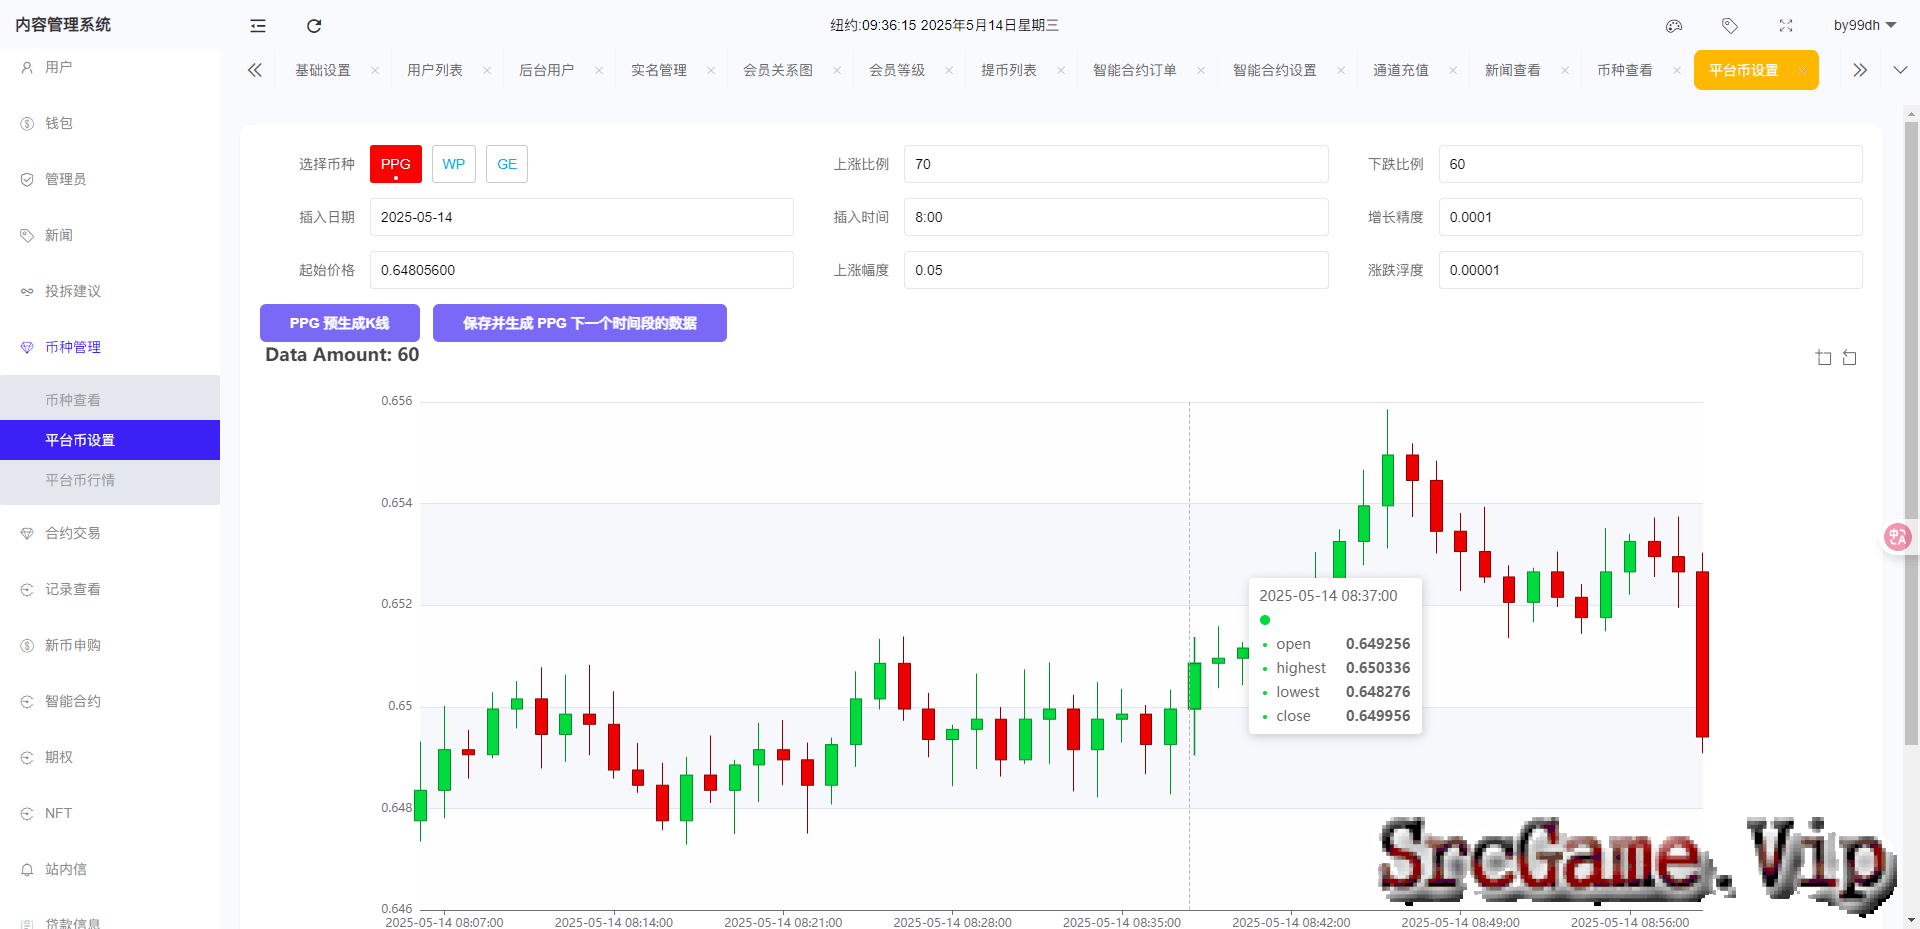Click the tag icon in the header
Image resolution: width=1920 pixels, height=929 pixels.
[1730, 26]
